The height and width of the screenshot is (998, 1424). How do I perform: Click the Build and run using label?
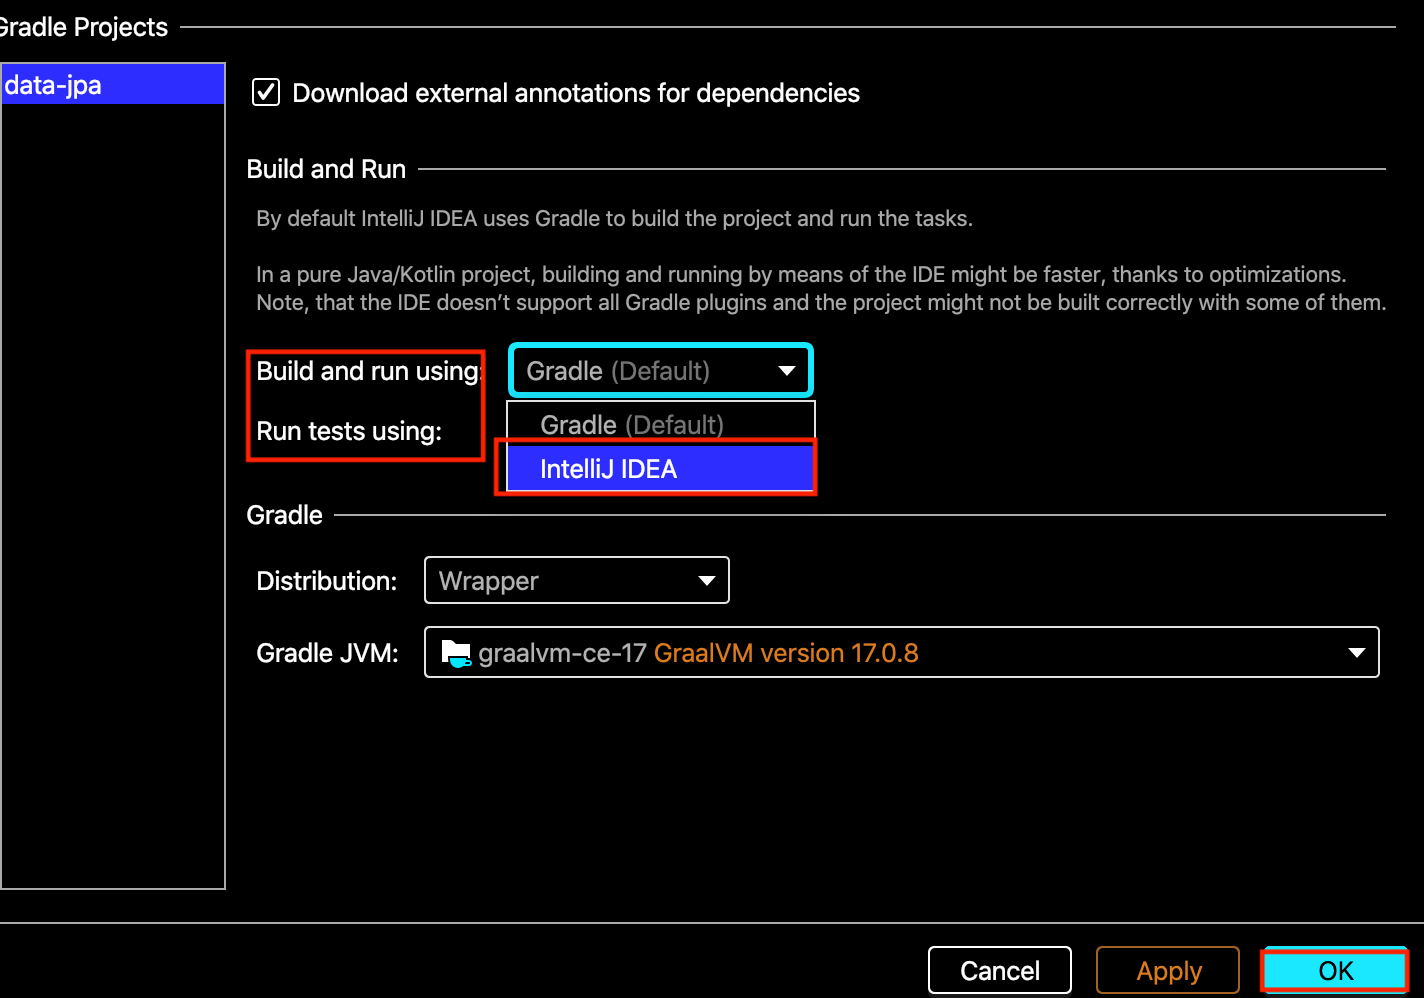click(369, 371)
